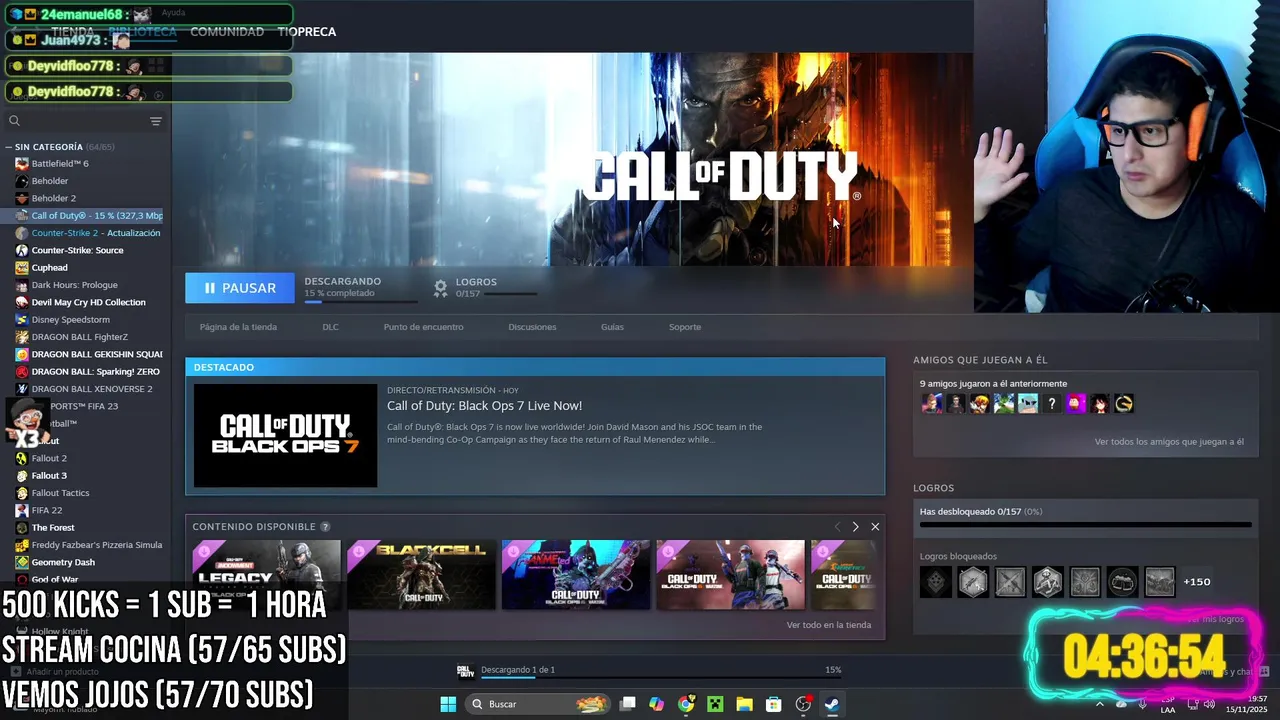The image size is (1280, 720).
Task: Click the Fallout 3 game icon
Action: tap(22, 475)
